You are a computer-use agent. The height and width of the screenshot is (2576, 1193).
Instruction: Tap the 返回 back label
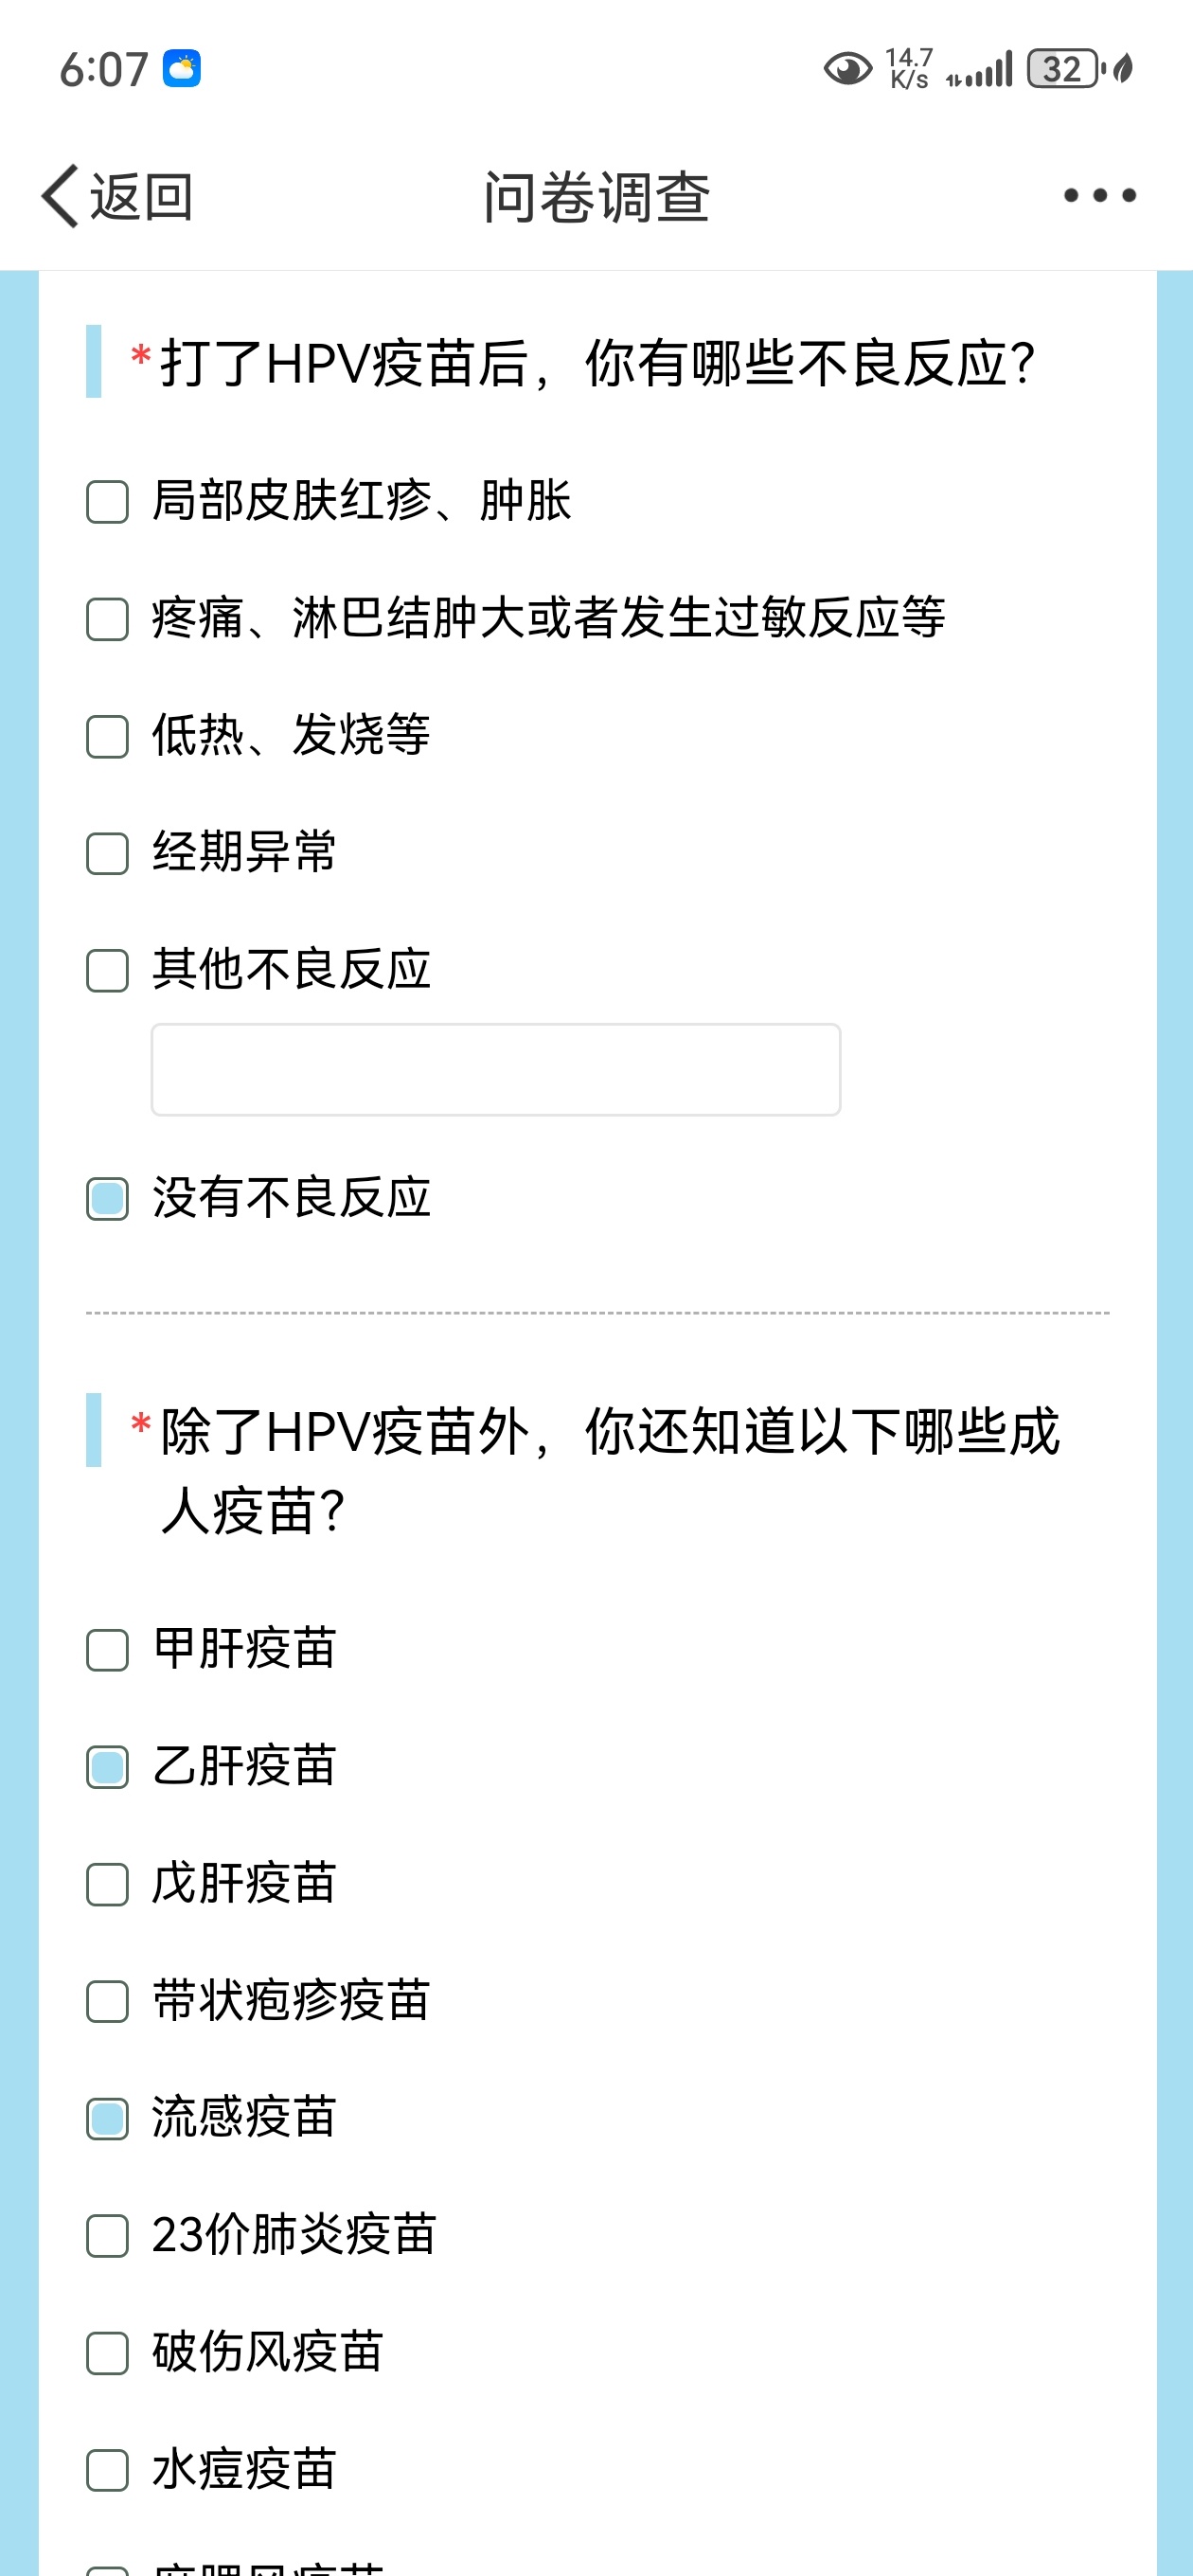[141, 196]
